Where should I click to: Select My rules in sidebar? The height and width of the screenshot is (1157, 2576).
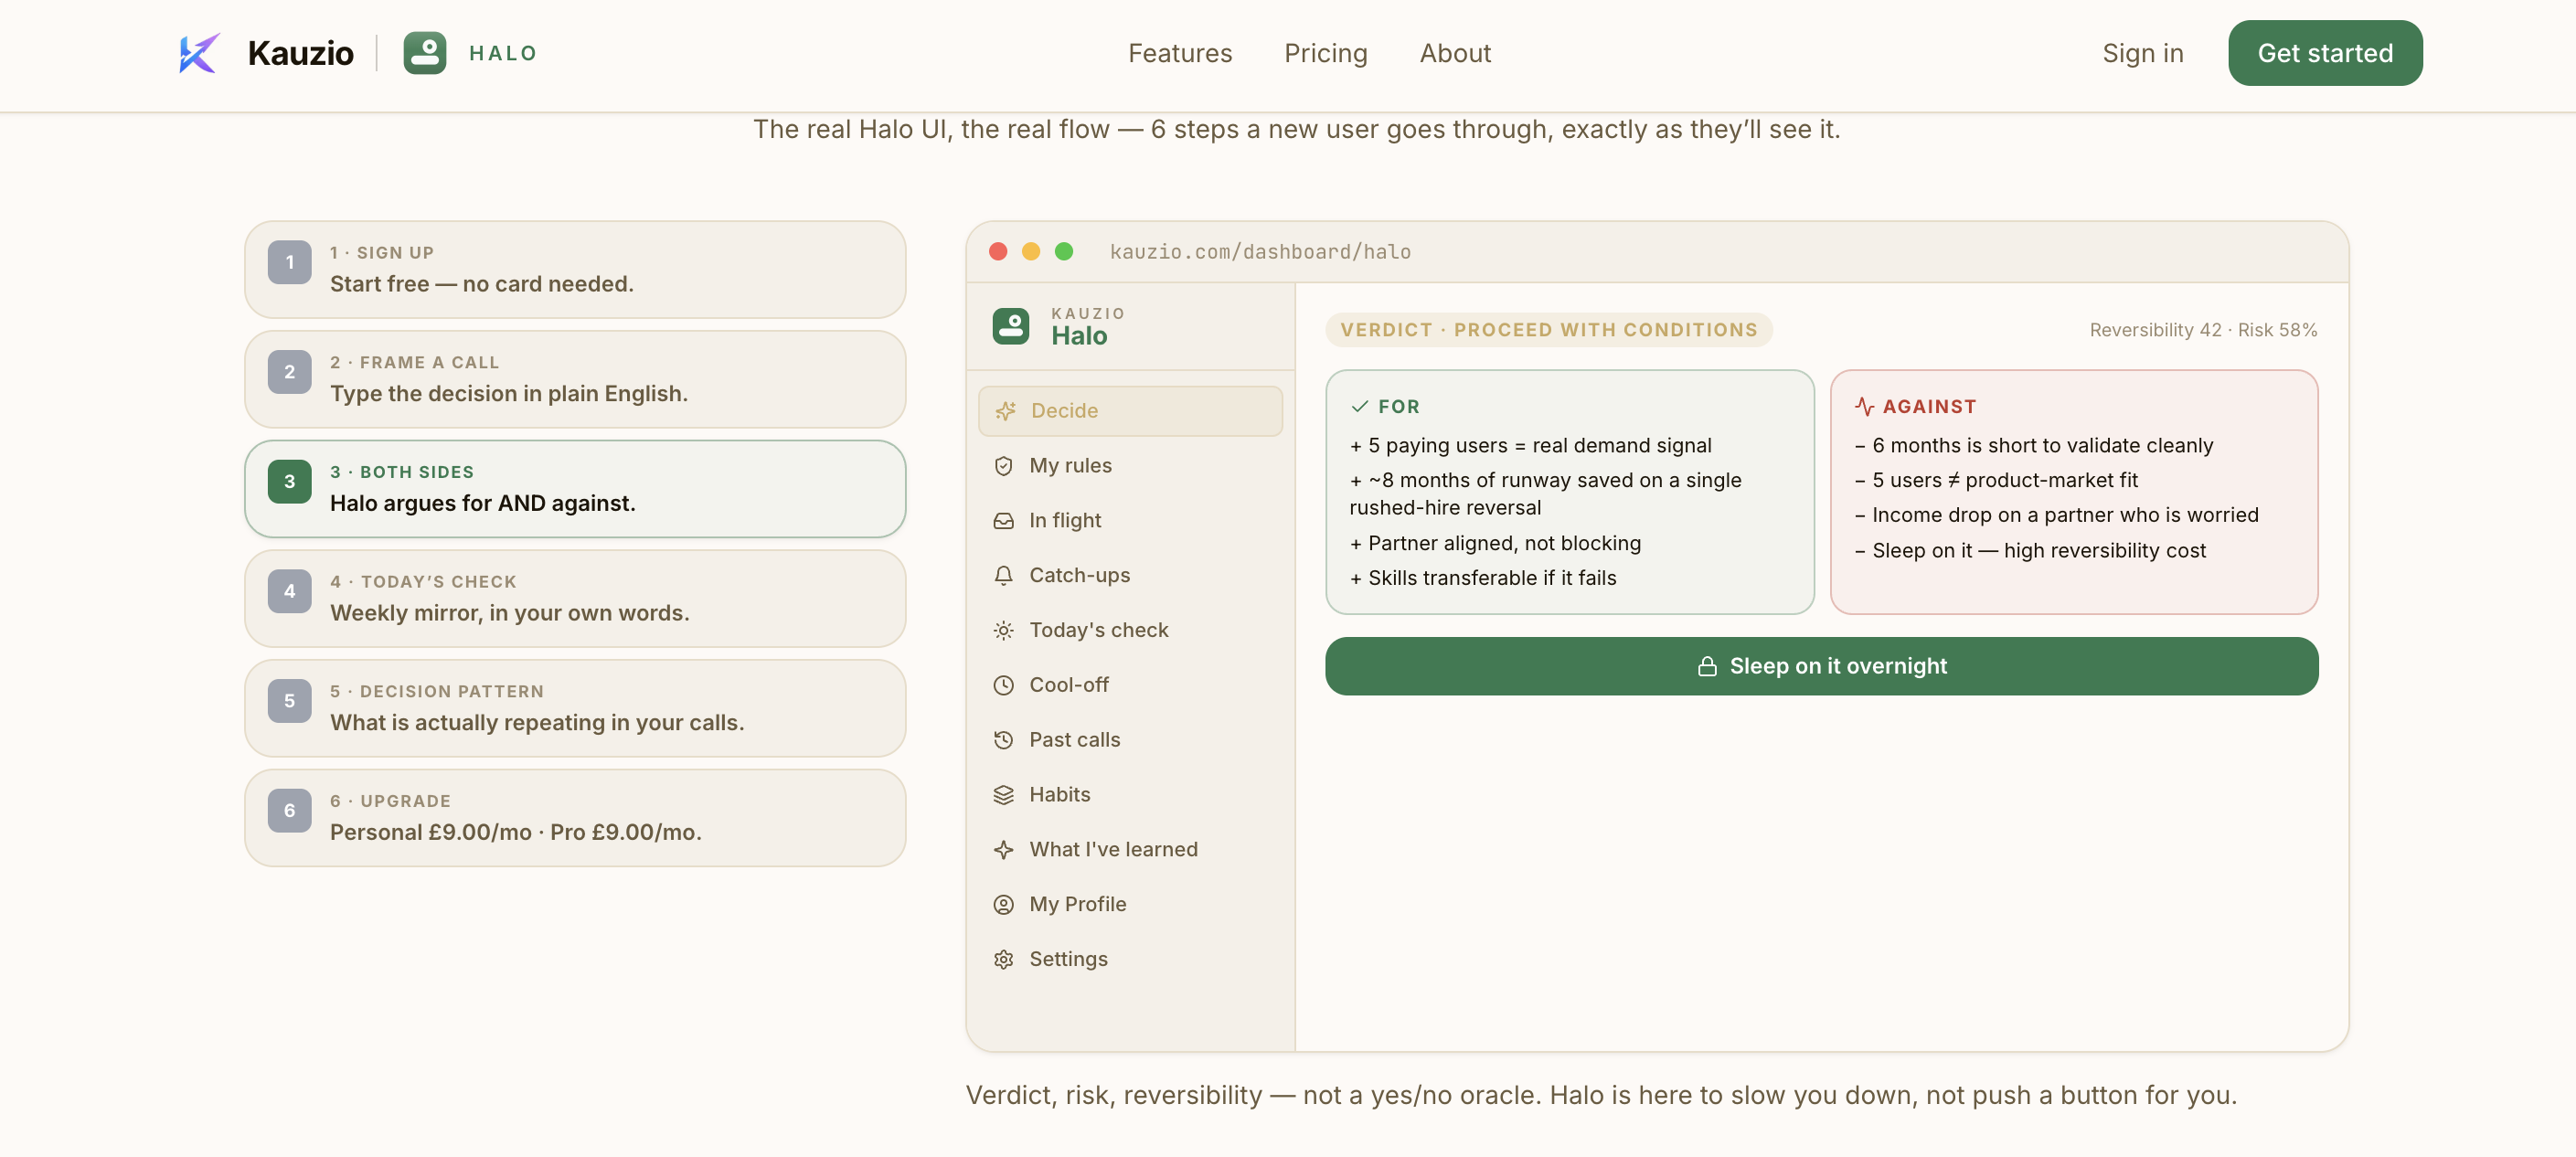coord(1130,466)
